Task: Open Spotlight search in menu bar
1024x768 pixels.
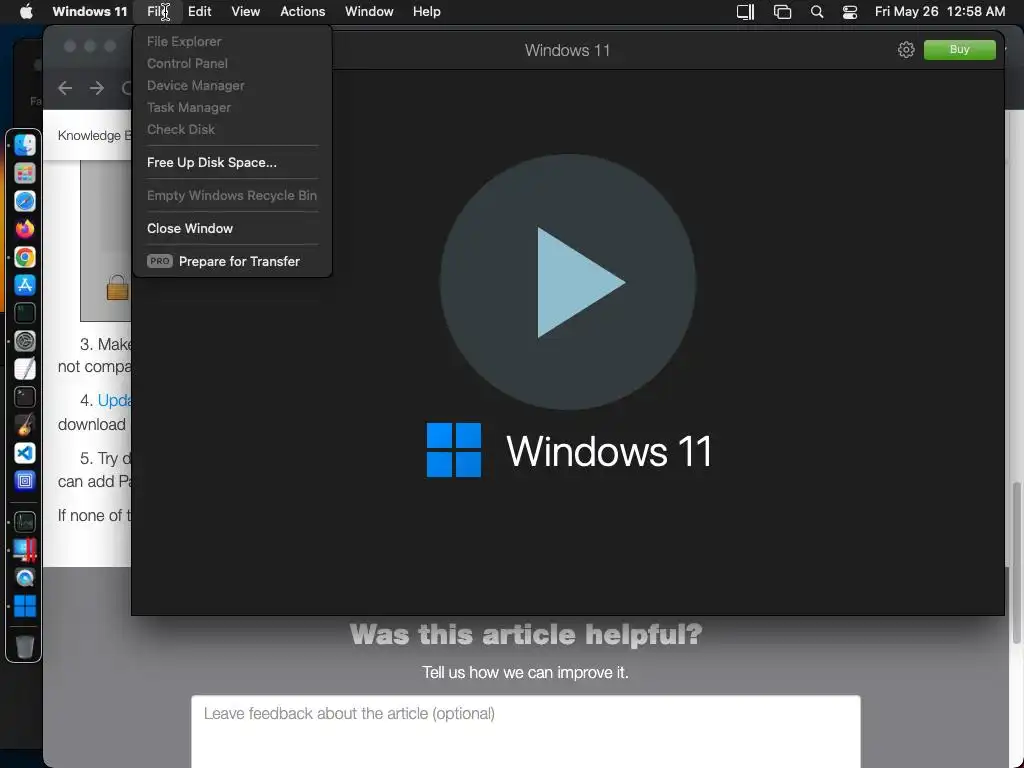Action: (x=816, y=12)
